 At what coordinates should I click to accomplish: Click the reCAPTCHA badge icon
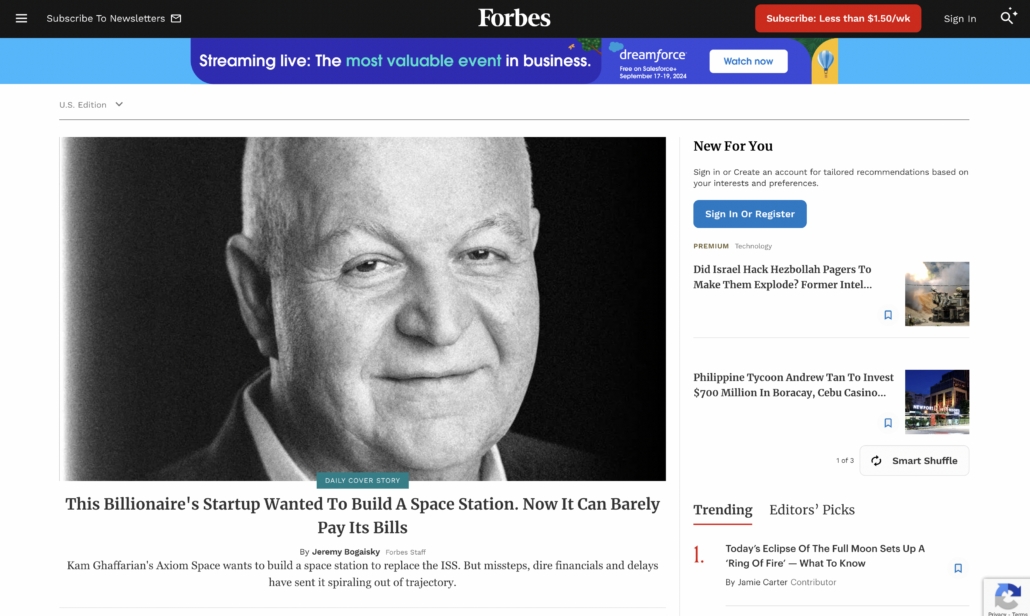tap(1005, 597)
